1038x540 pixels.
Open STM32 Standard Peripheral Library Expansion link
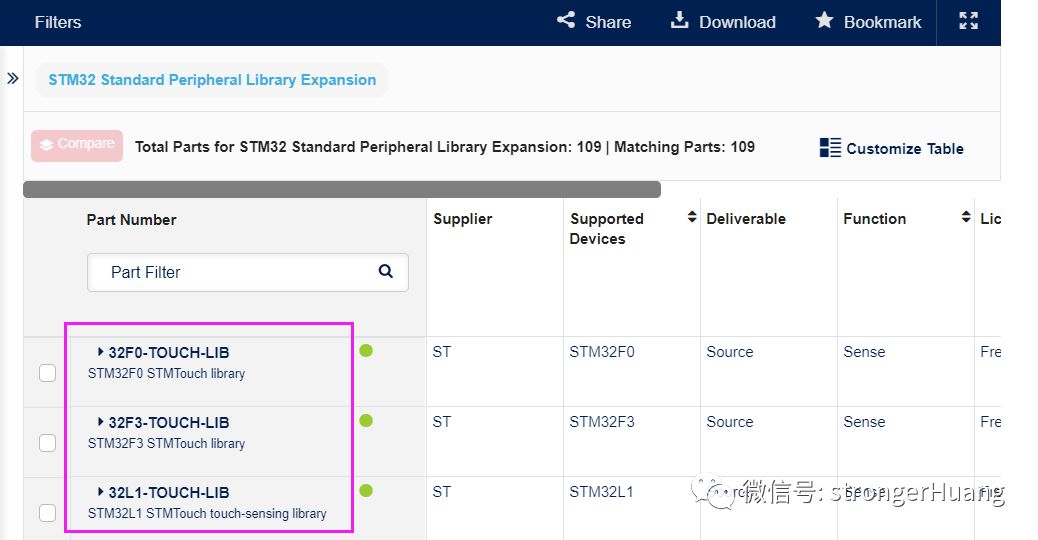[x=212, y=80]
